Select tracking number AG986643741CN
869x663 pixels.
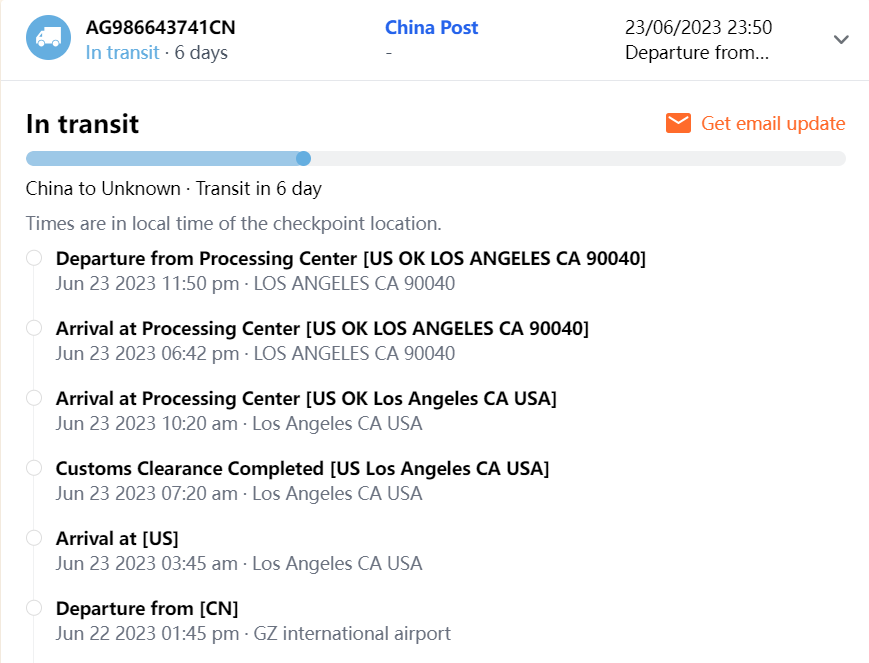(x=160, y=28)
